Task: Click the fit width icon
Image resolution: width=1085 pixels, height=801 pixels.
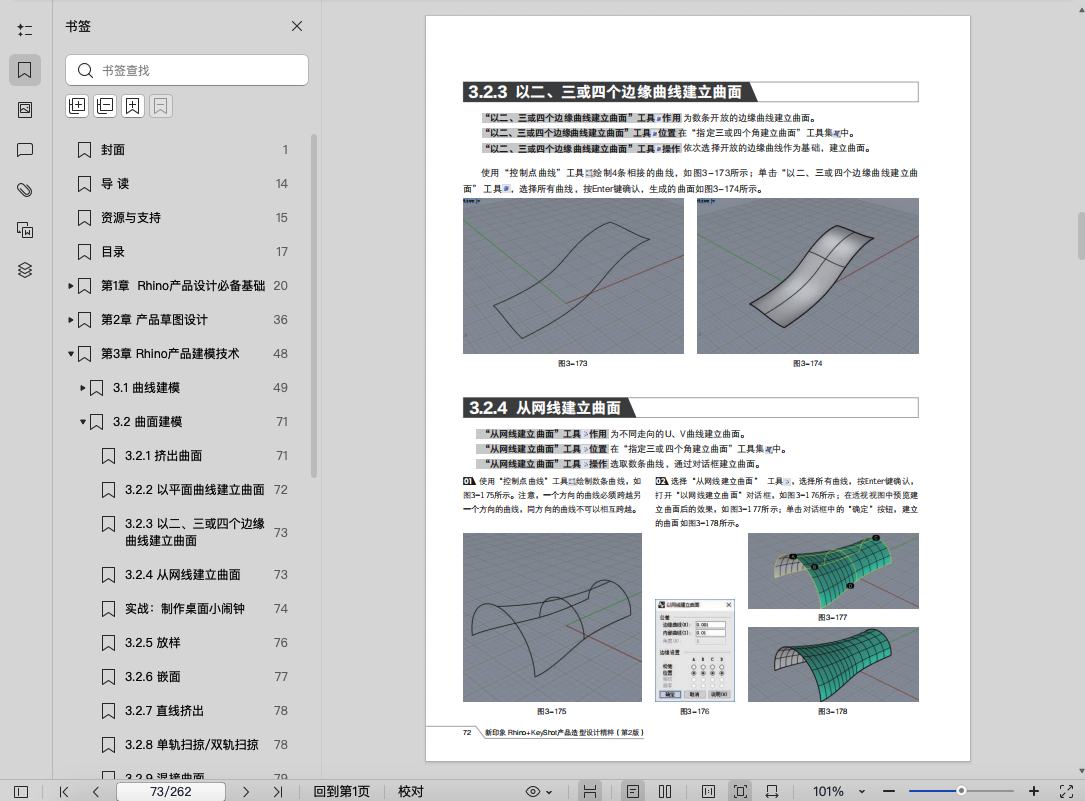Action: pyautogui.click(x=772, y=791)
